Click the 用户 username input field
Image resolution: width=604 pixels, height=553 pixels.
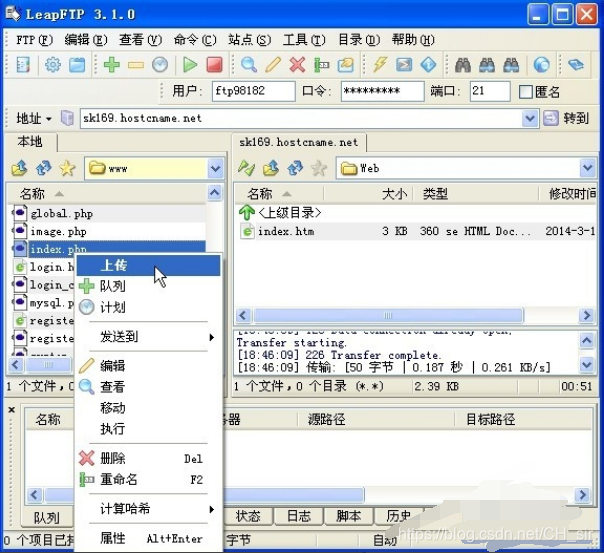(253, 91)
